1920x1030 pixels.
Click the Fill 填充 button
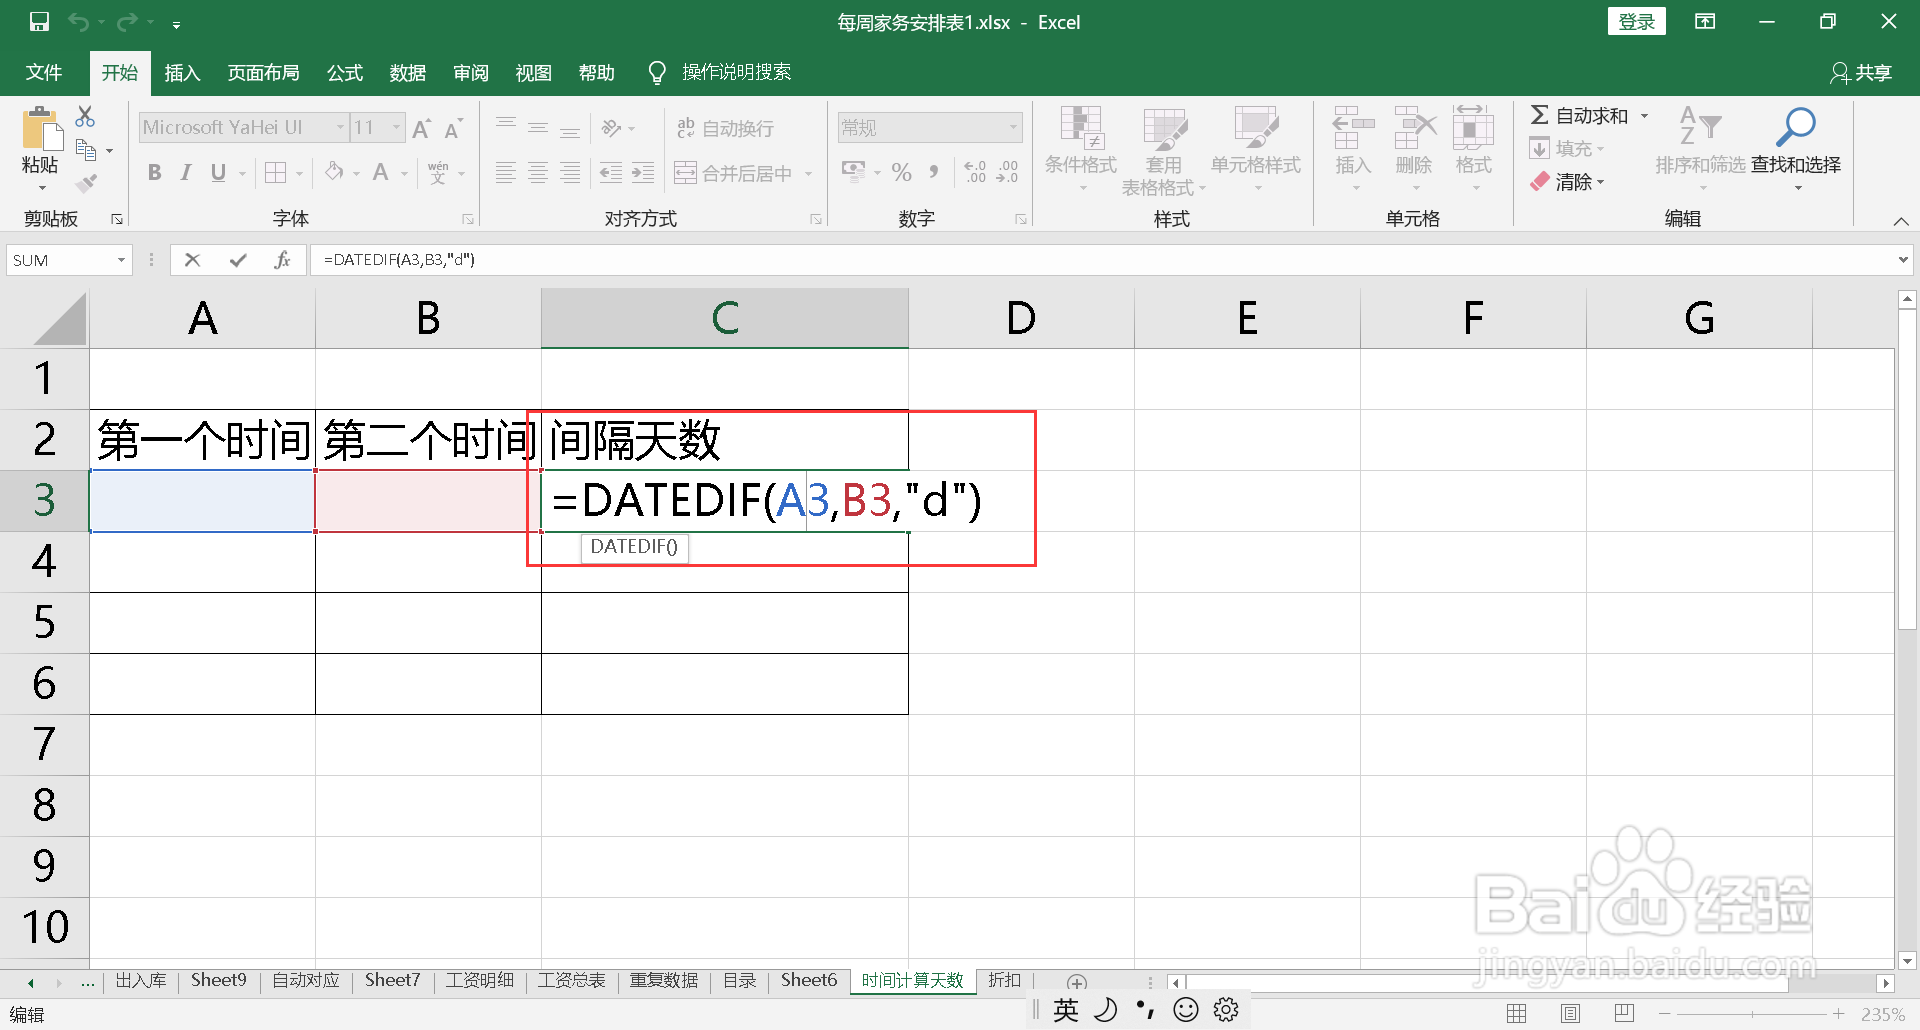point(1566,149)
